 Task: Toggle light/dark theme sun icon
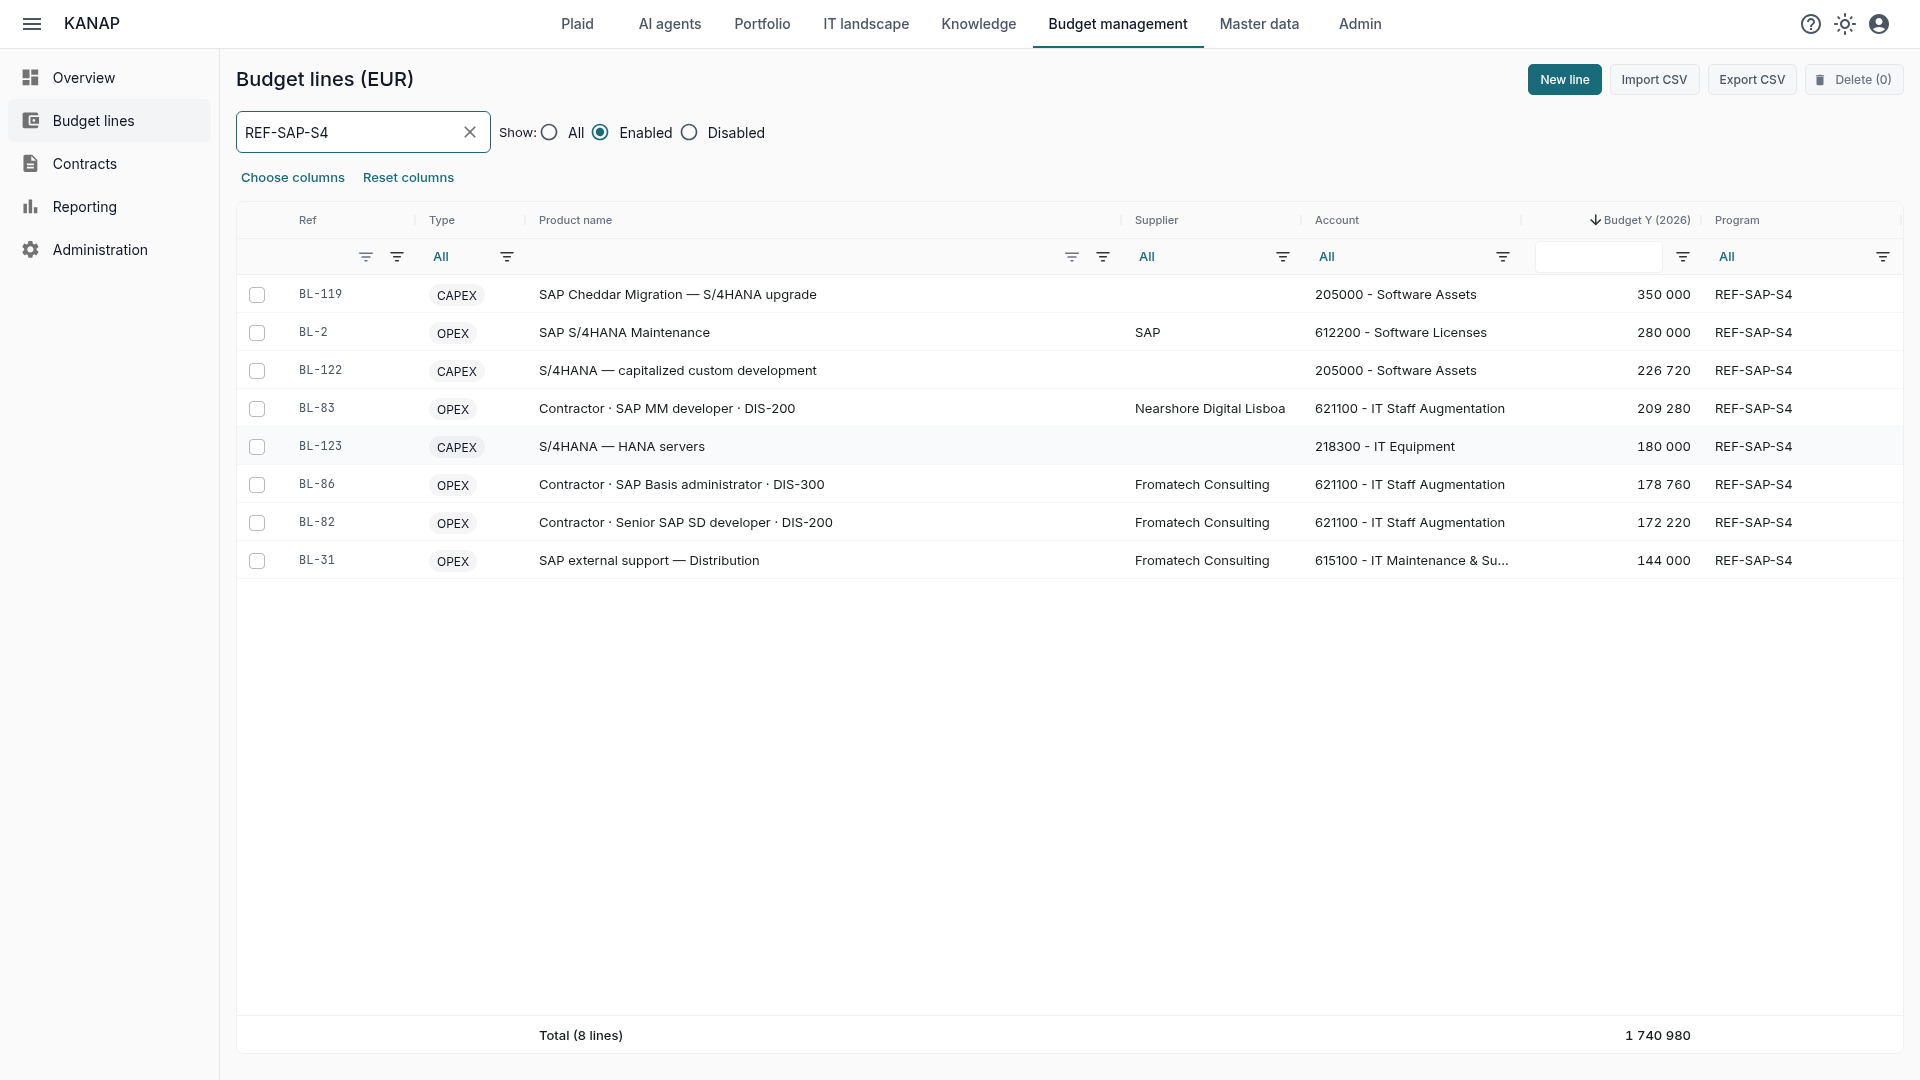tap(1845, 24)
